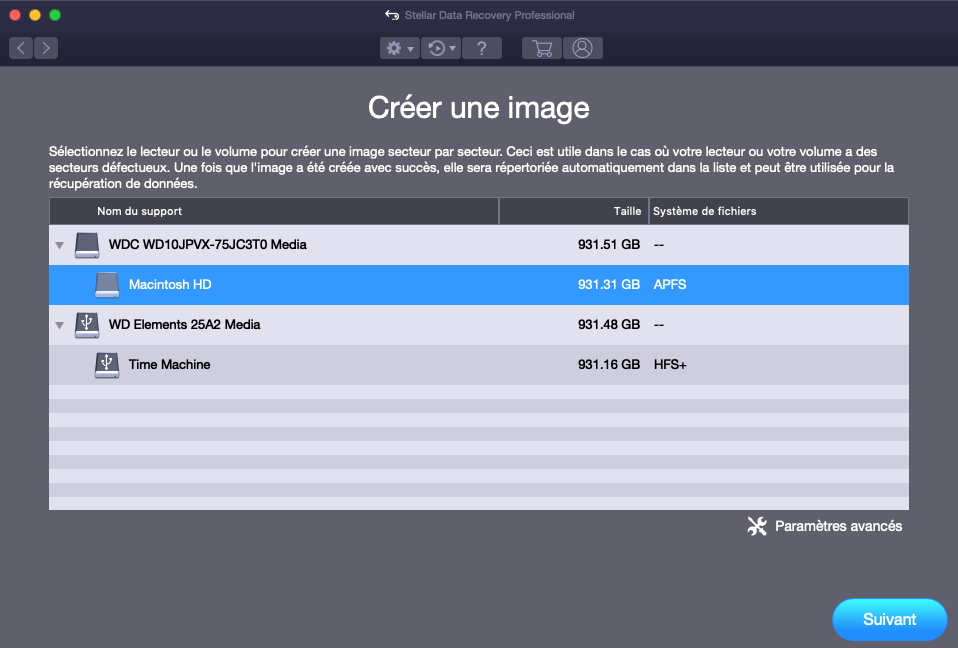Click the Macintosh HD volume icon
The image size is (958, 648).
107,285
